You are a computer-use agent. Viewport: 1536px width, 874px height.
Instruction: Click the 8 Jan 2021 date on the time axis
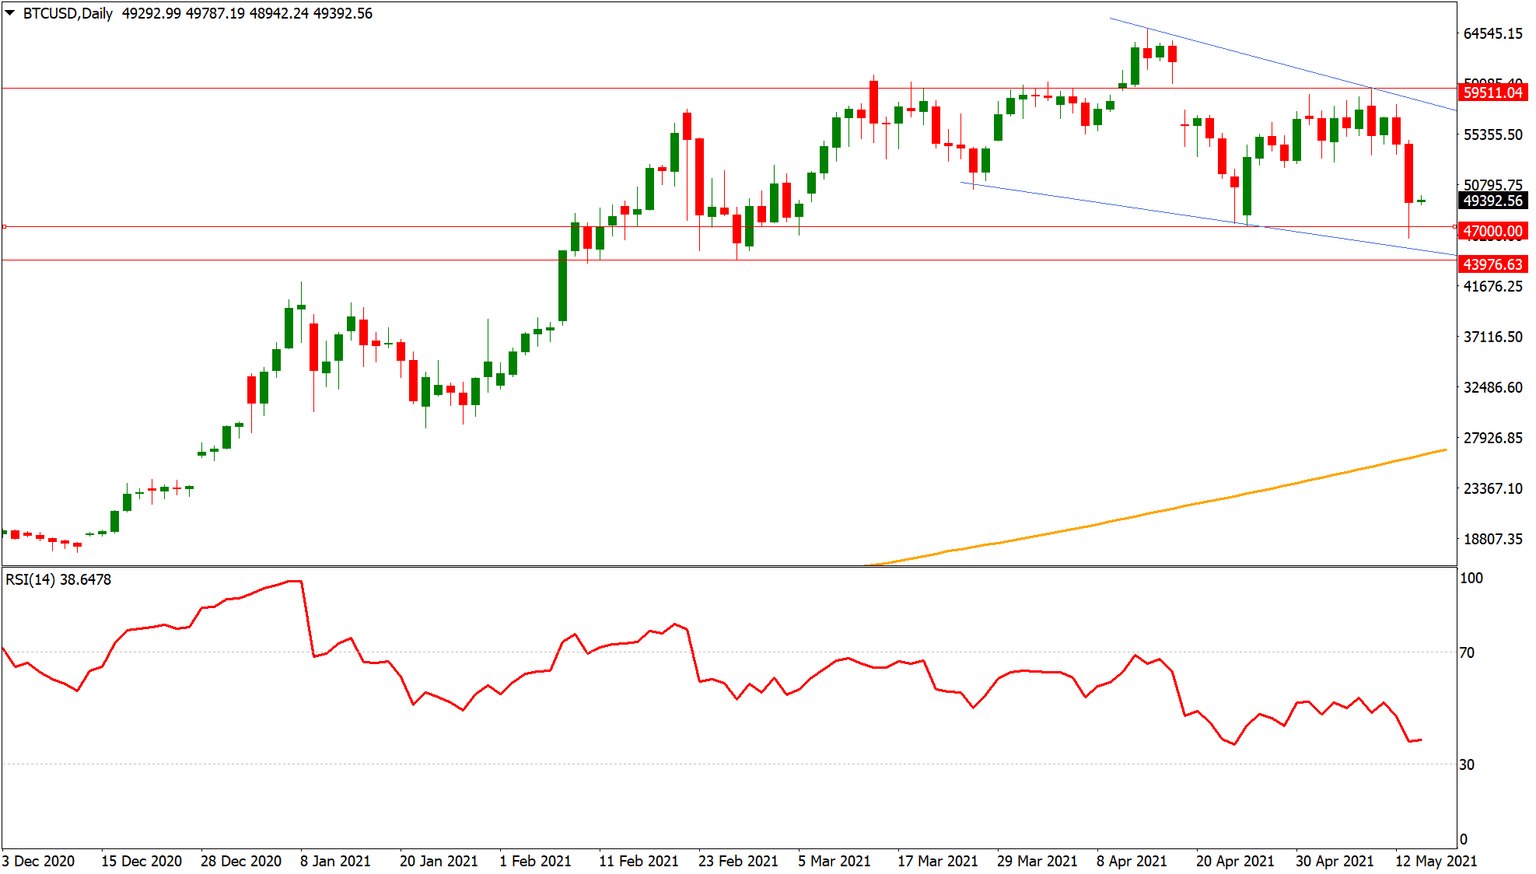coord(335,861)
